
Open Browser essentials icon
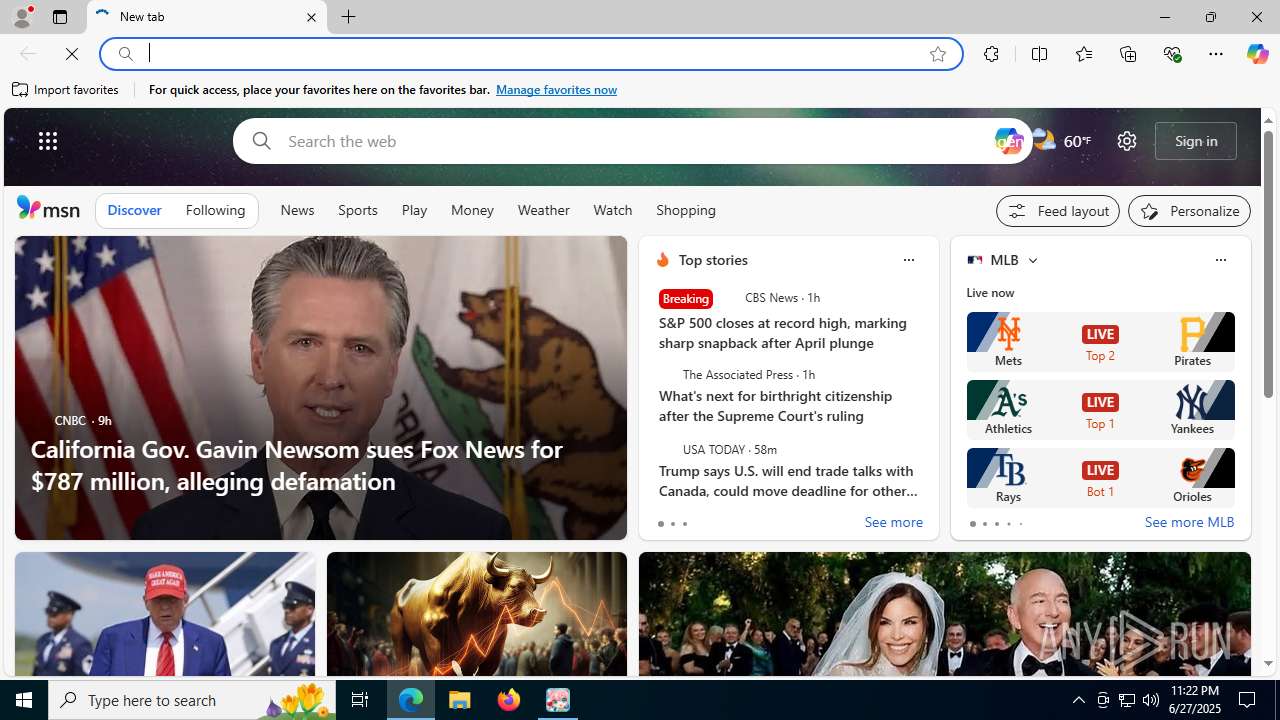click(x=1172, y=54)
